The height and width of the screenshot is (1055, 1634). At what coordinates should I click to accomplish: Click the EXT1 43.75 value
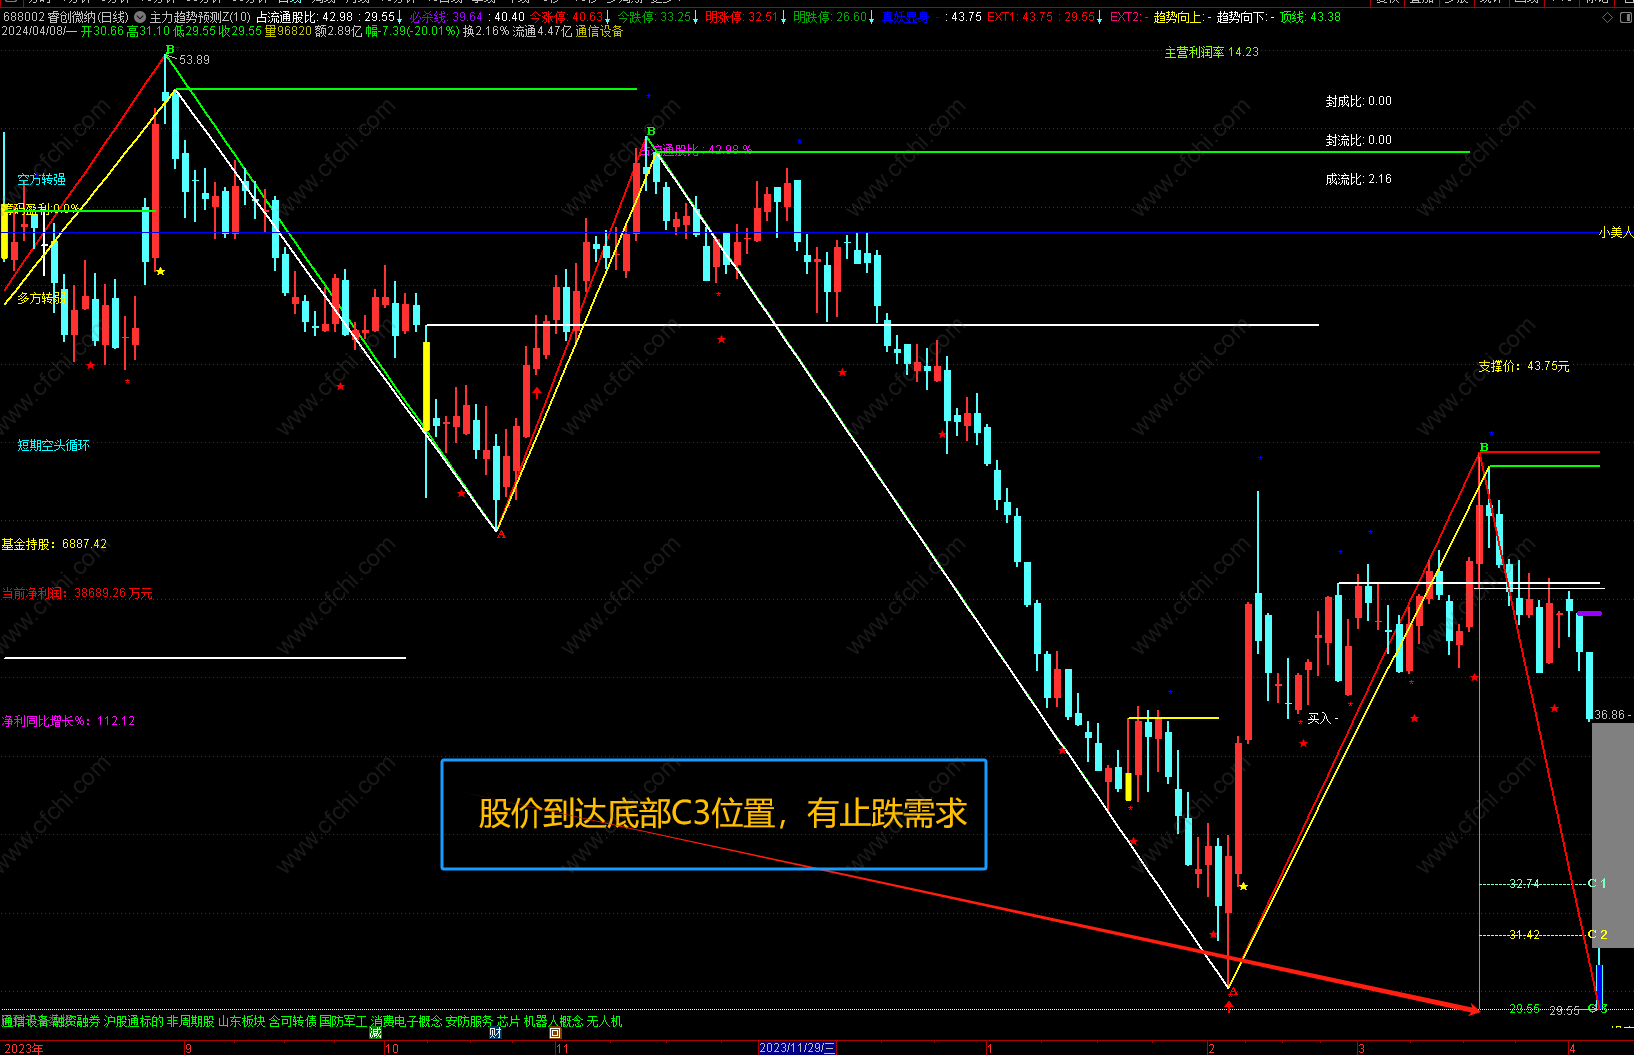tap(1020, 17)
